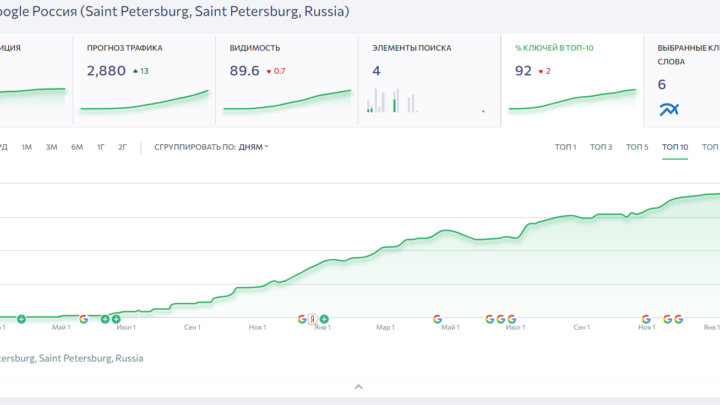Click the green plus note marker after the Yandex icon
Screen dimensions: 720x405
click(324, 319)
